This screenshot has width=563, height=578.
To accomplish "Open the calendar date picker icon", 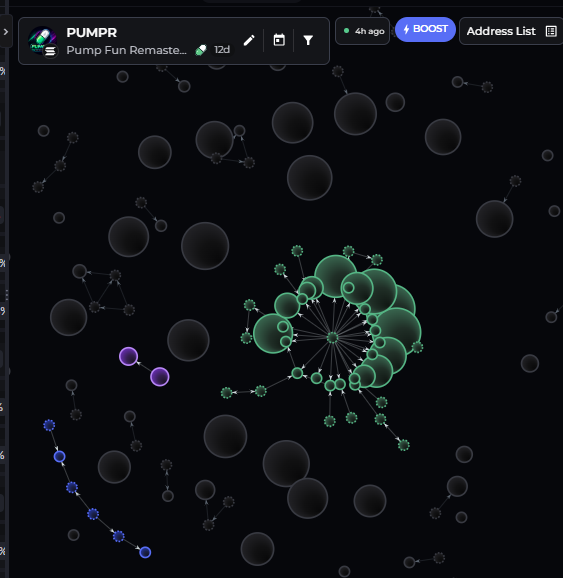I will point(279,40).
